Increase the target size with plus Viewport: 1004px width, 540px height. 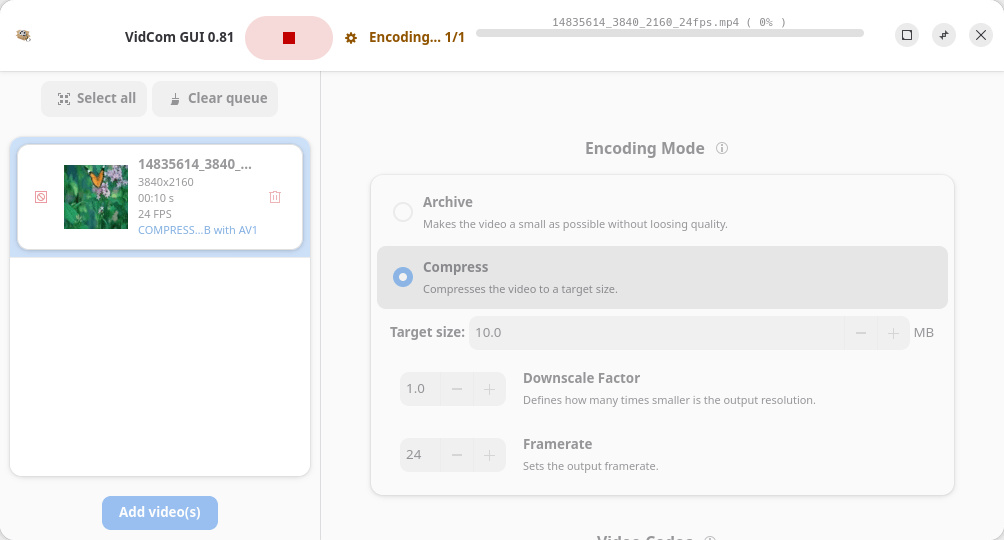(x=893, y=333)
